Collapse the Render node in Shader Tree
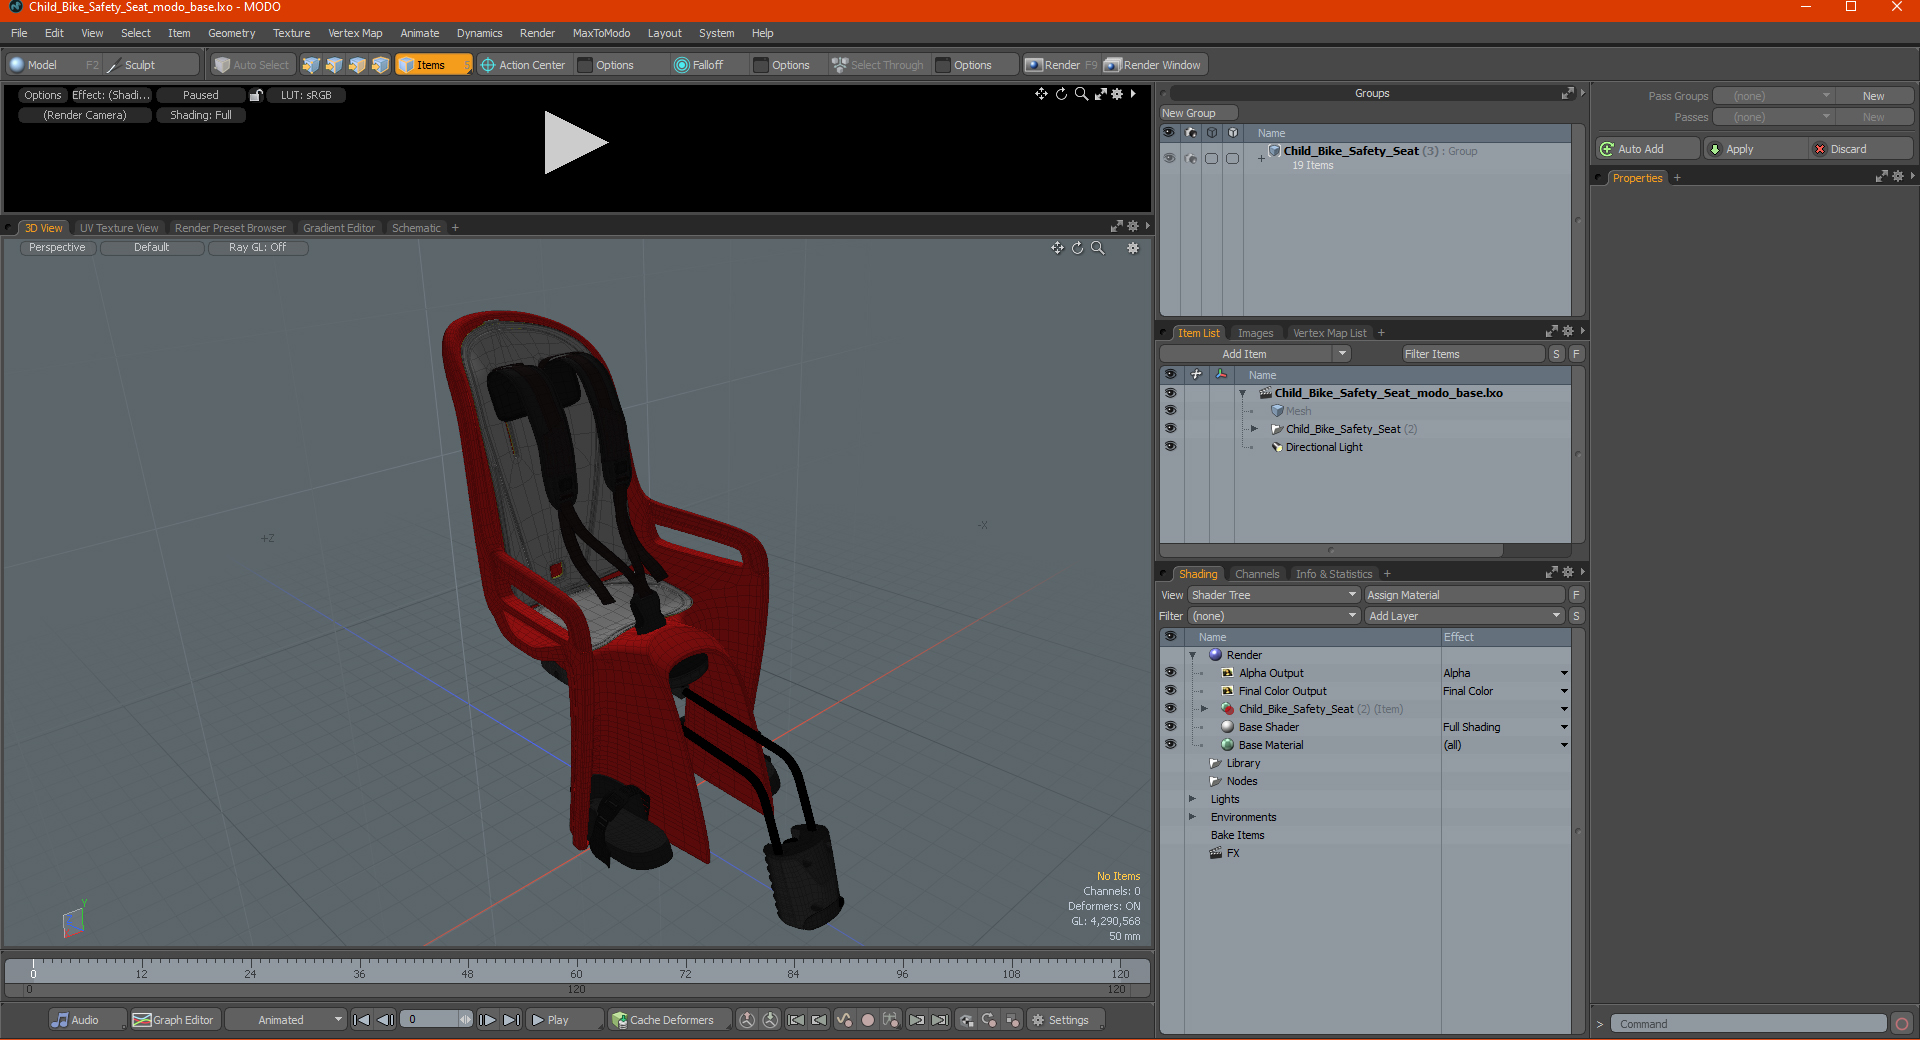Screen dimensions: 1920x1040 tap(1193, 655)
